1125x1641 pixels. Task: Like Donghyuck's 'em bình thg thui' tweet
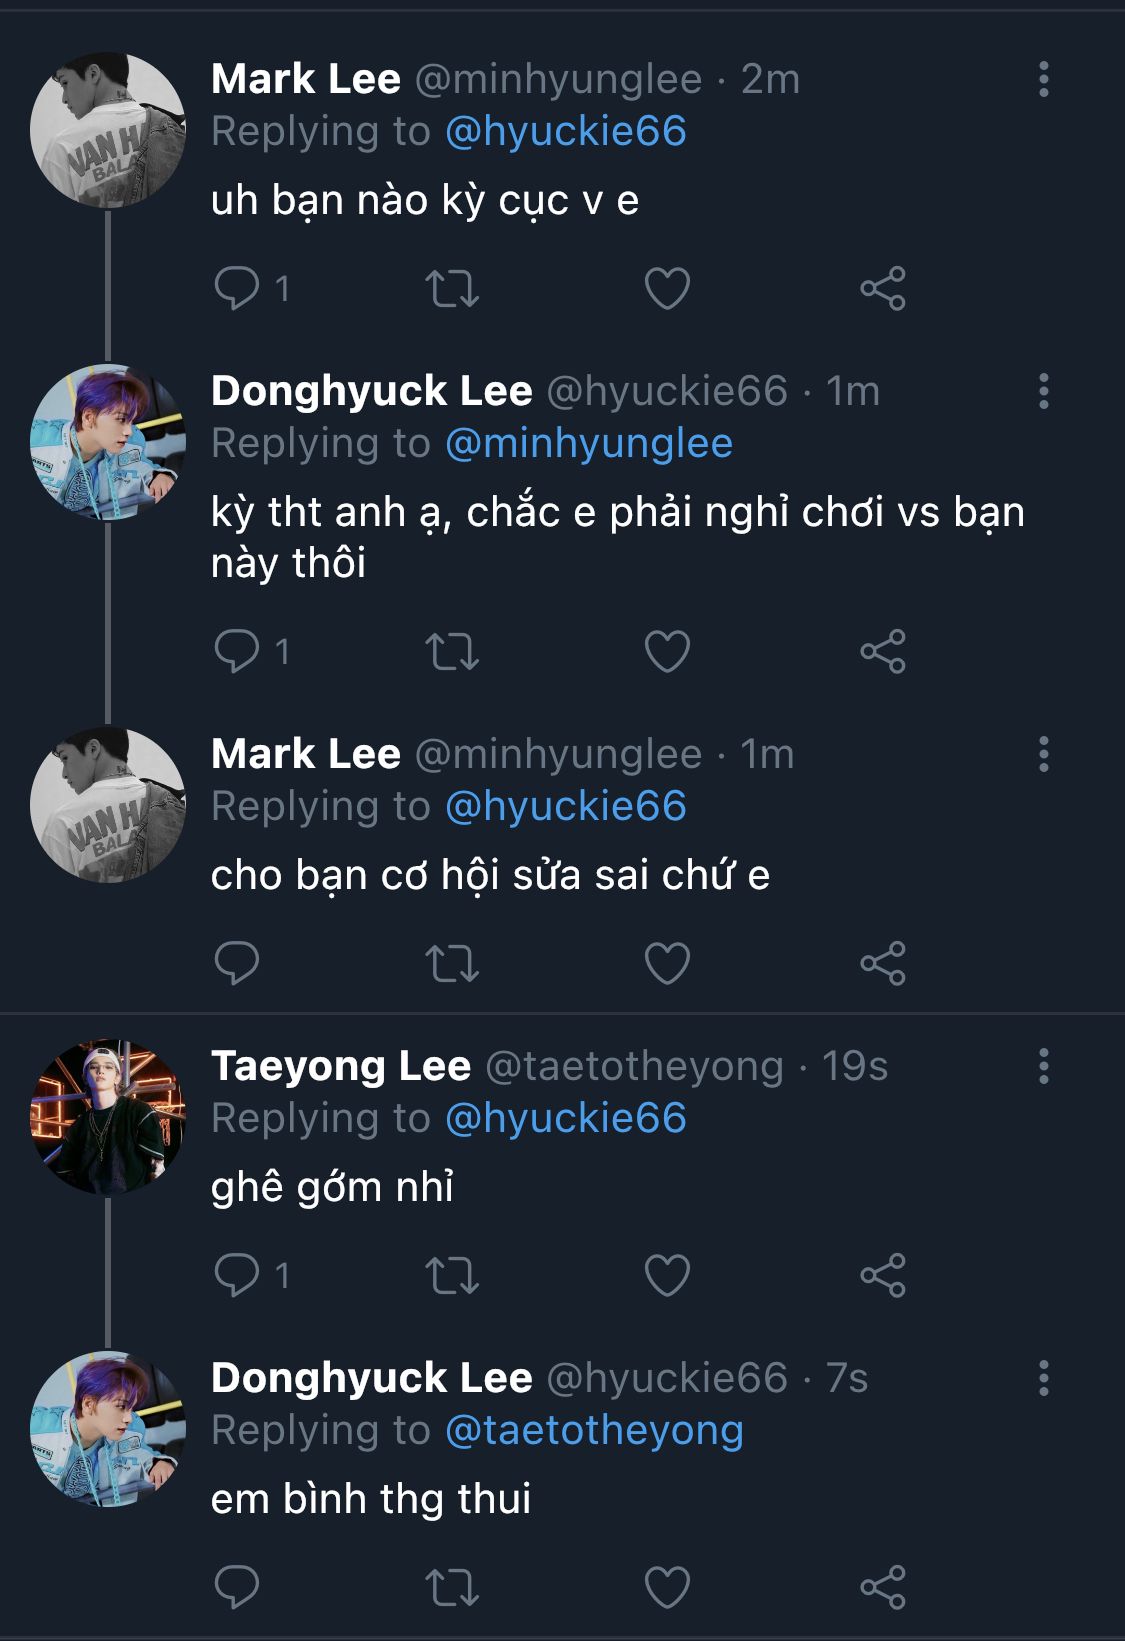(x=667, y=1587)
